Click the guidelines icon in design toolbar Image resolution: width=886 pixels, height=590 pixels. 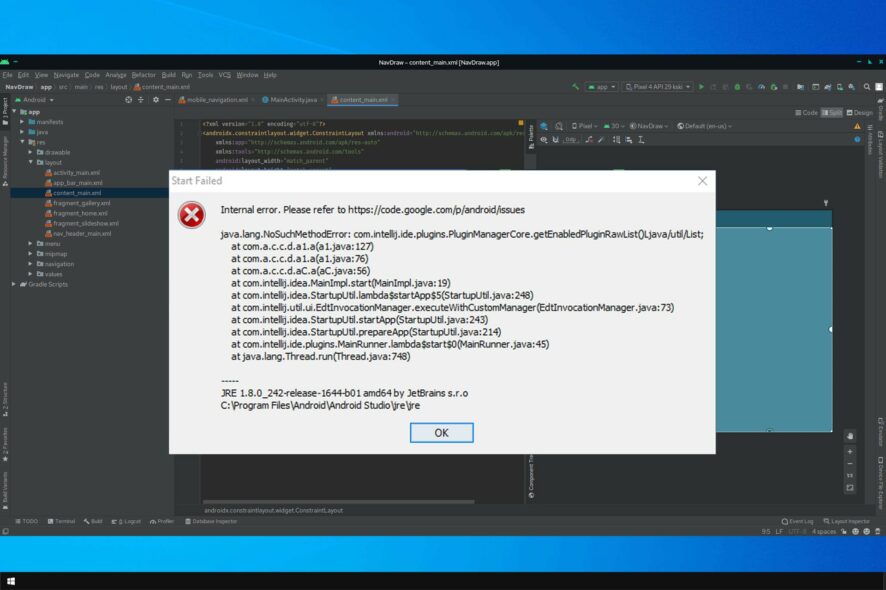[641, 140]
